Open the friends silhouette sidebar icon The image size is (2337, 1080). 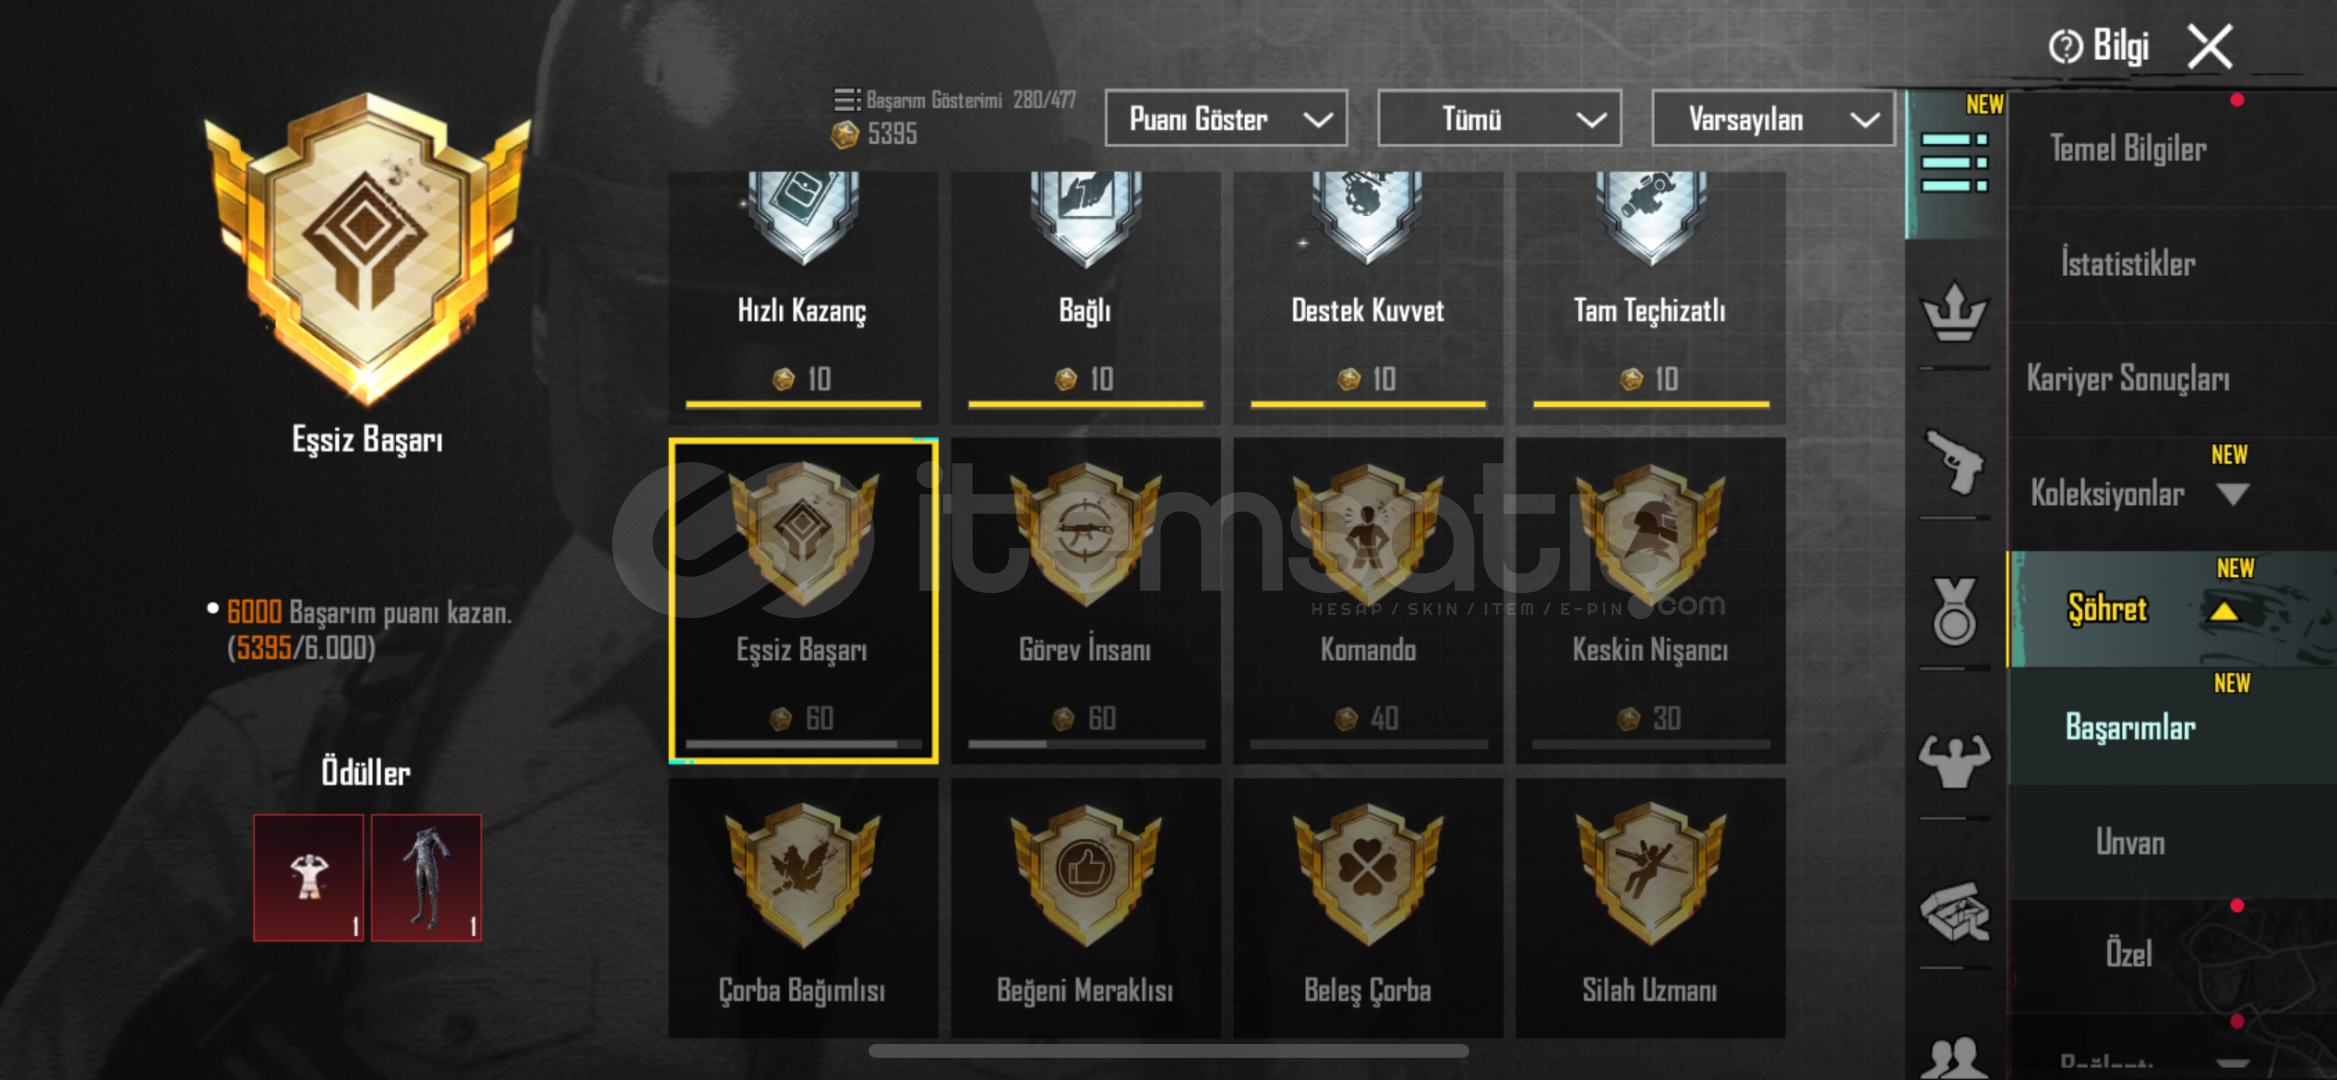click(1953, 1057)
